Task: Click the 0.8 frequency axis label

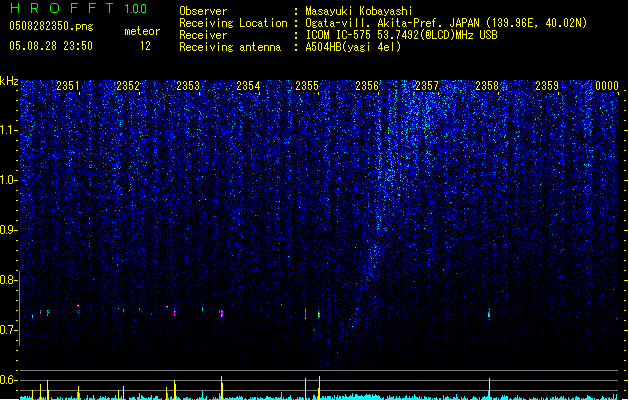Action: click(8, 280)
